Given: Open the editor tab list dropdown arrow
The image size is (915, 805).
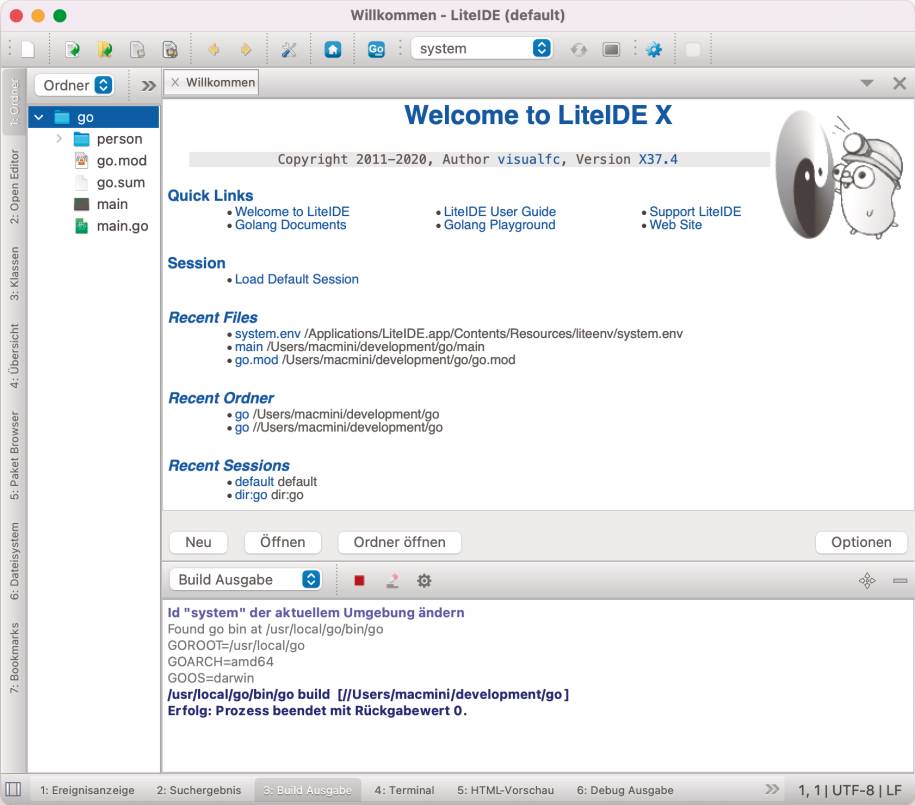Looking at the screenshot, I should tap(867, 83).
